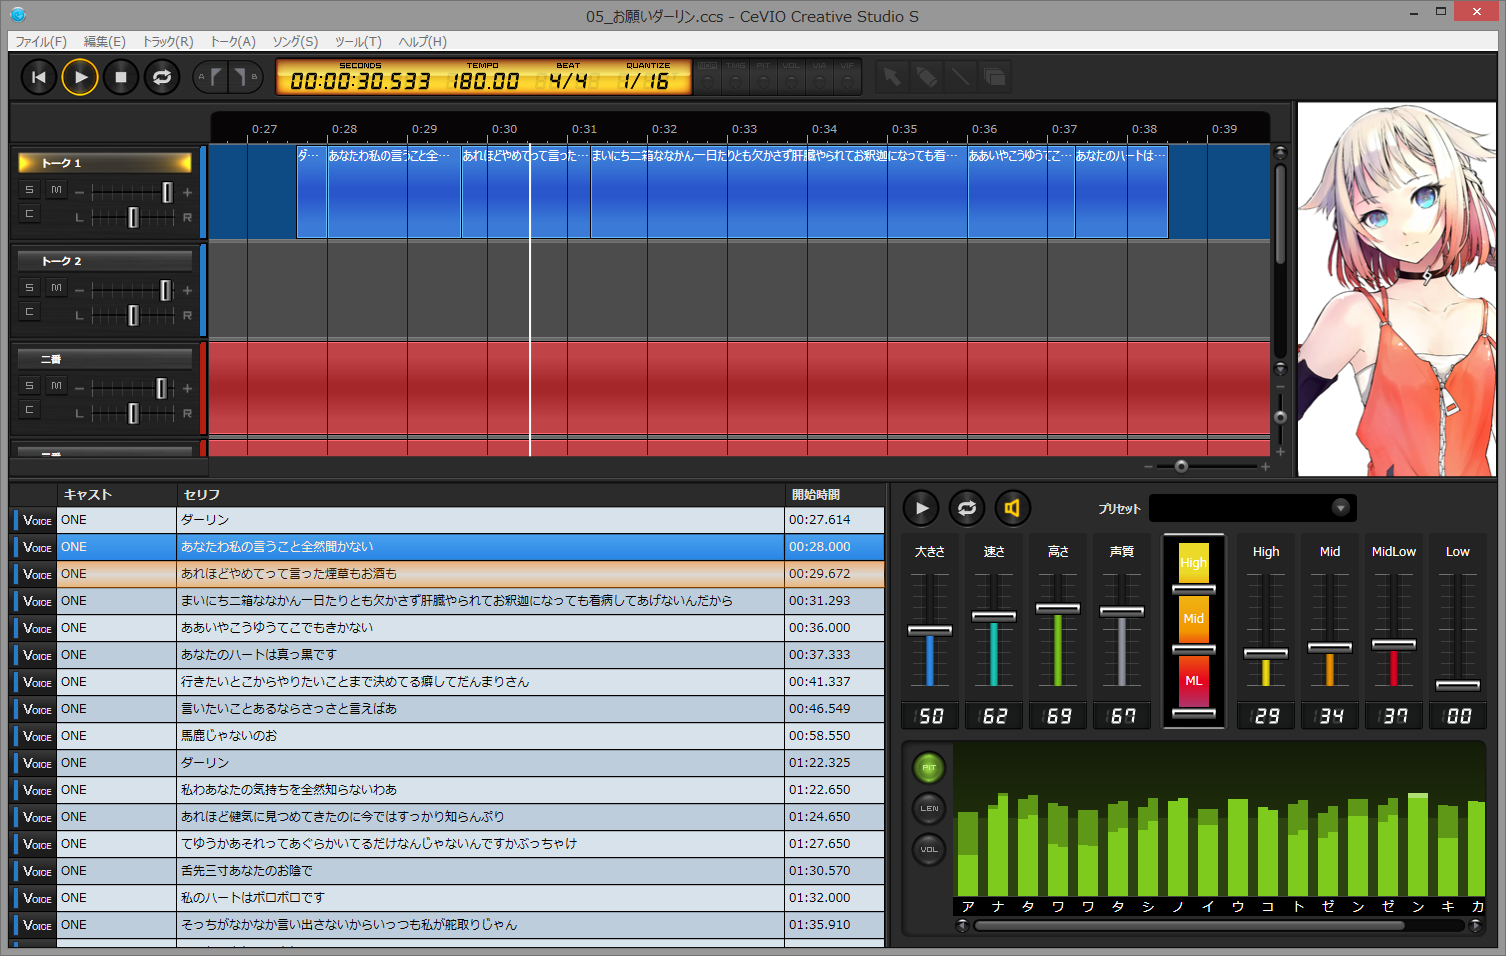Toggle the C button on トーク 1

(29, 214)
